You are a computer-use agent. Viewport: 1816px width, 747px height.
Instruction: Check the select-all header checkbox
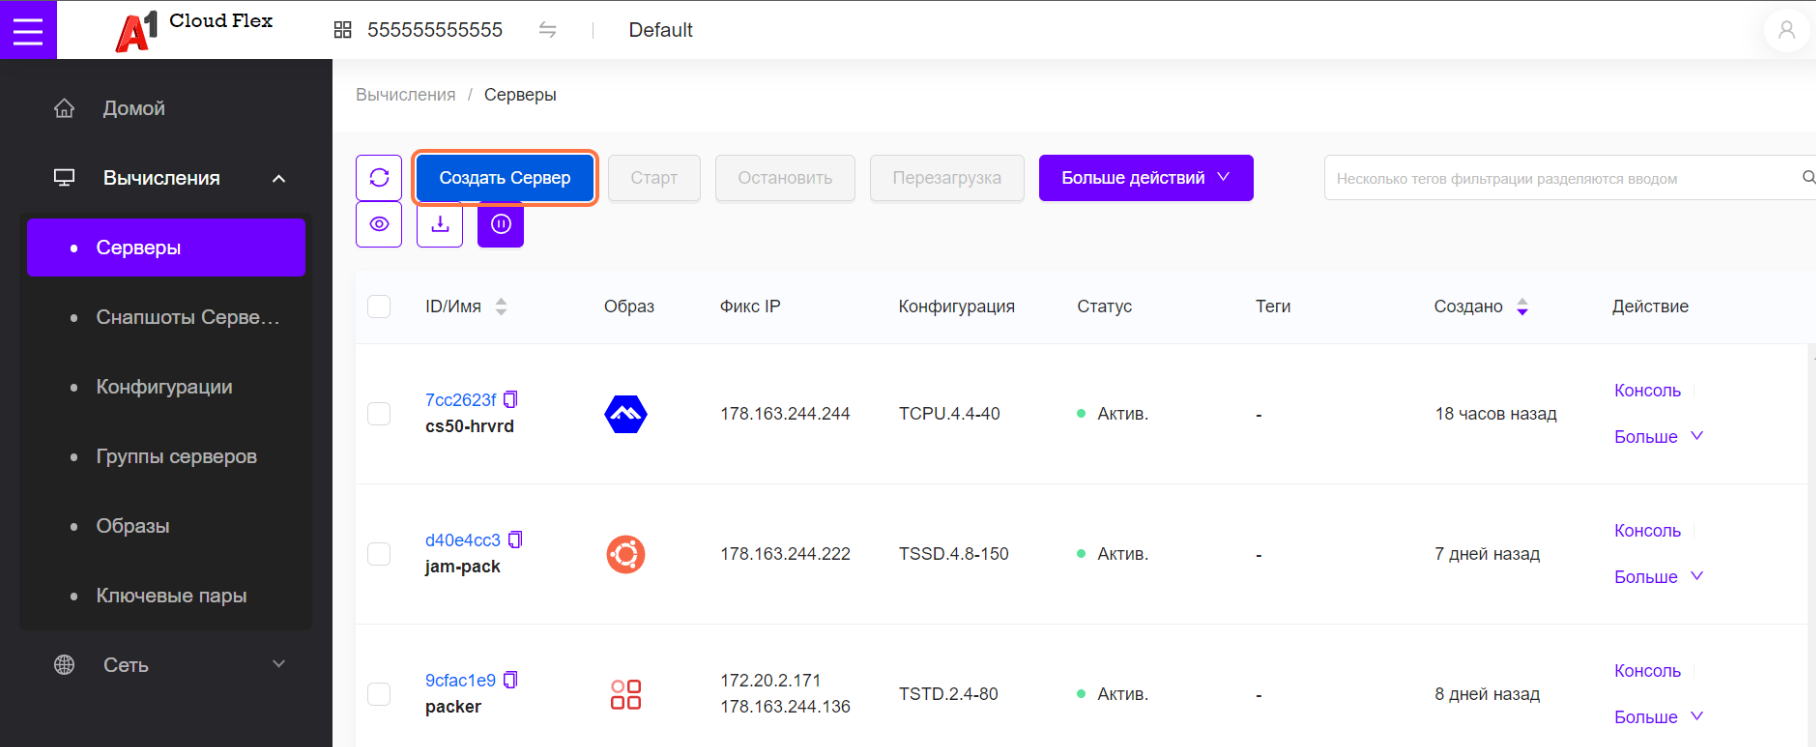coord(379,306)
